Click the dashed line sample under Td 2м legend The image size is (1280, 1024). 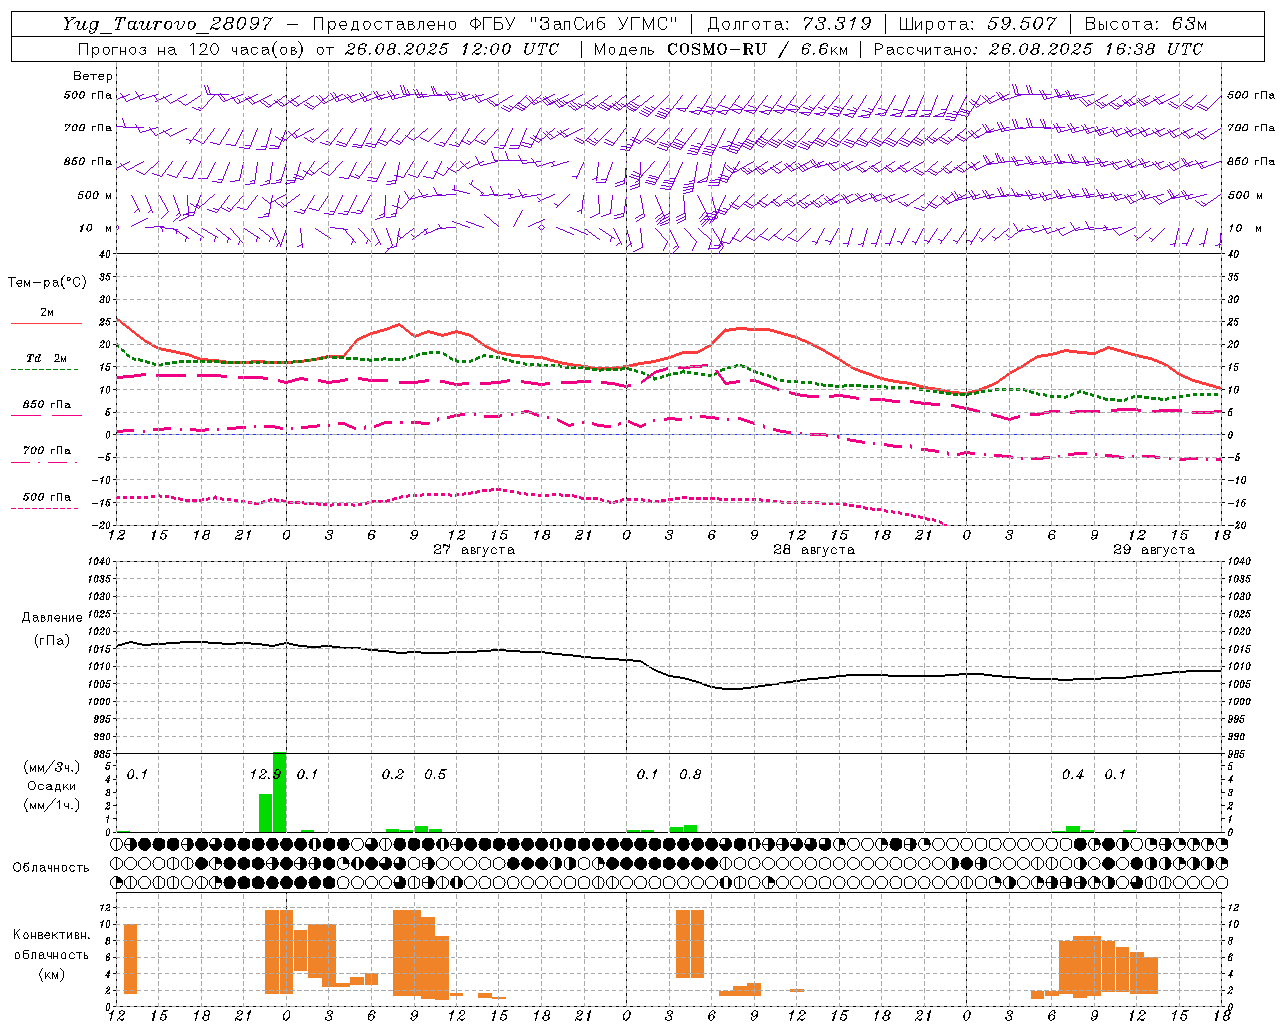pos(46,369)
